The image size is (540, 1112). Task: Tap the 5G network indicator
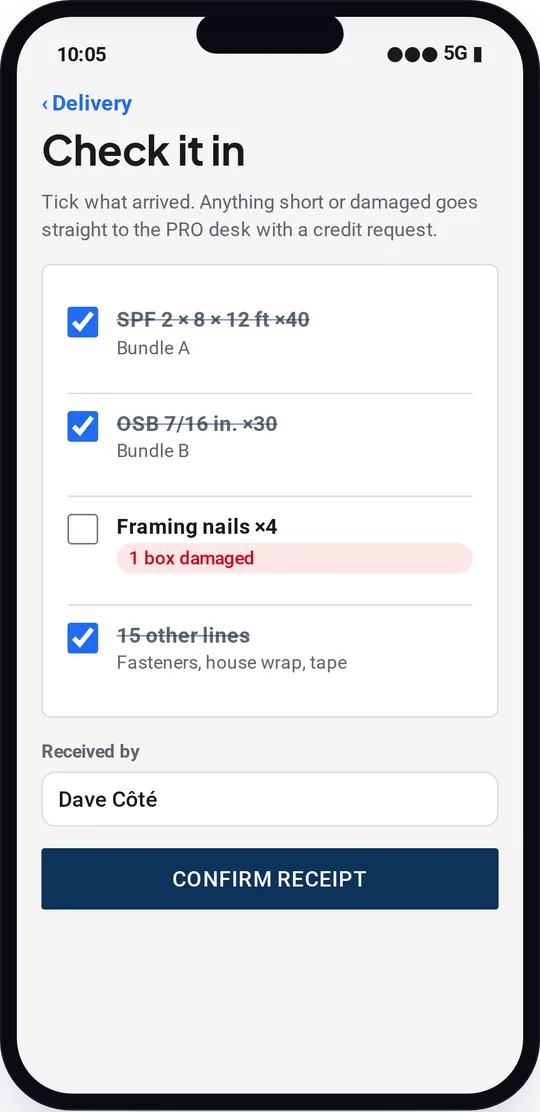click(456, 53)
